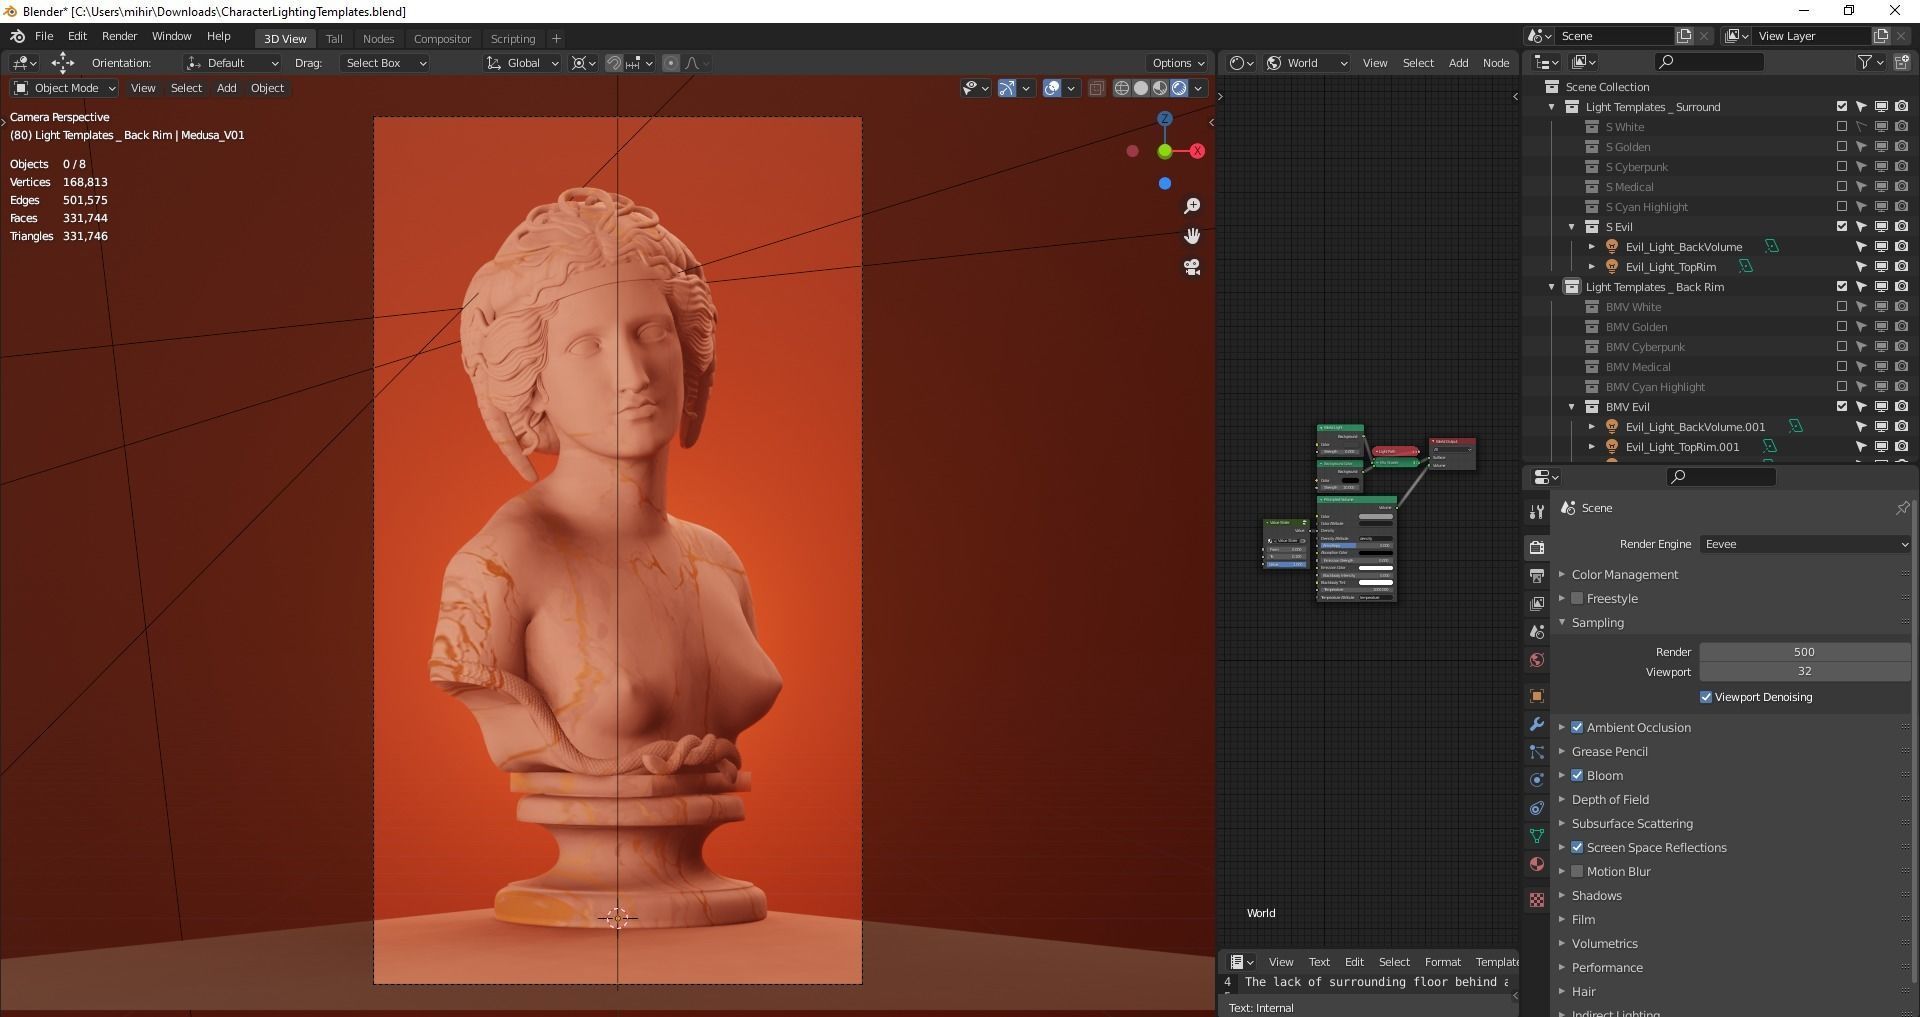Open the node editor Add menu

tap(1458, 63)
